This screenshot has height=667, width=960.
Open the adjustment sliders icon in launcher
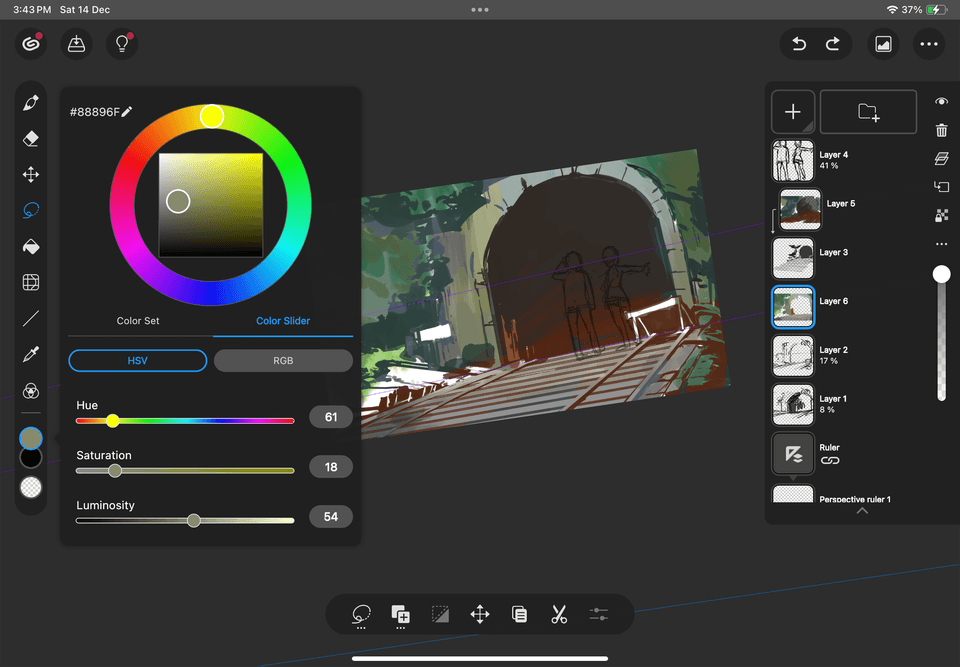[x=598, y=614]
